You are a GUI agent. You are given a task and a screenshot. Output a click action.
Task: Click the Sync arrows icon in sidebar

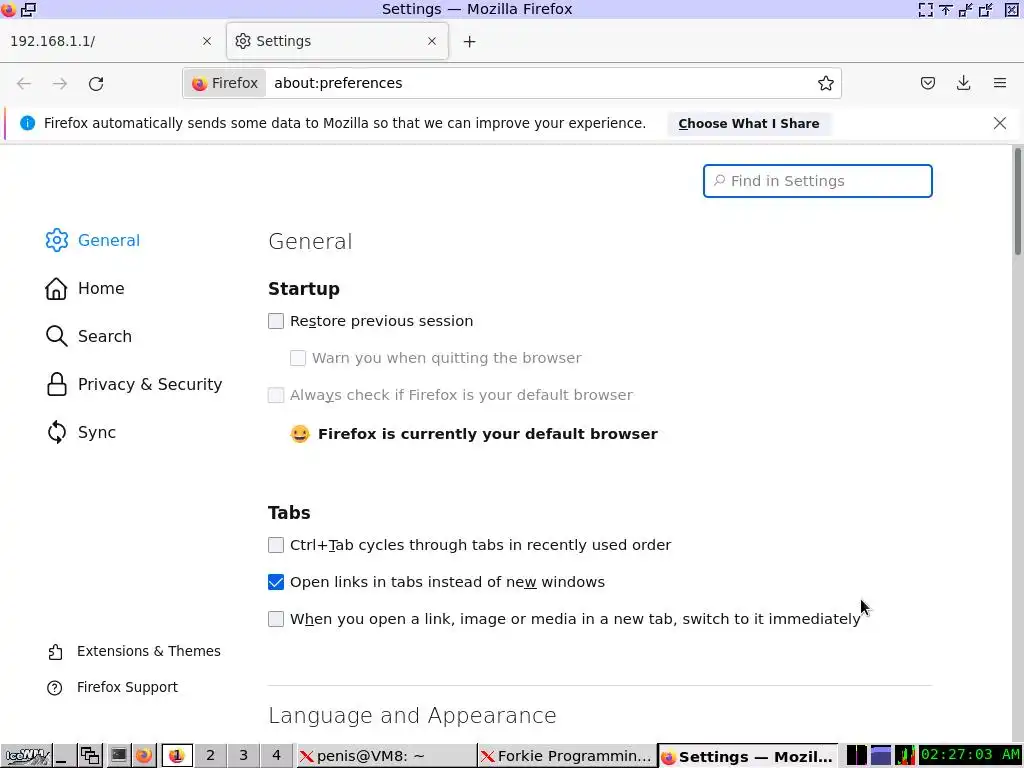(x=57, y=432)
